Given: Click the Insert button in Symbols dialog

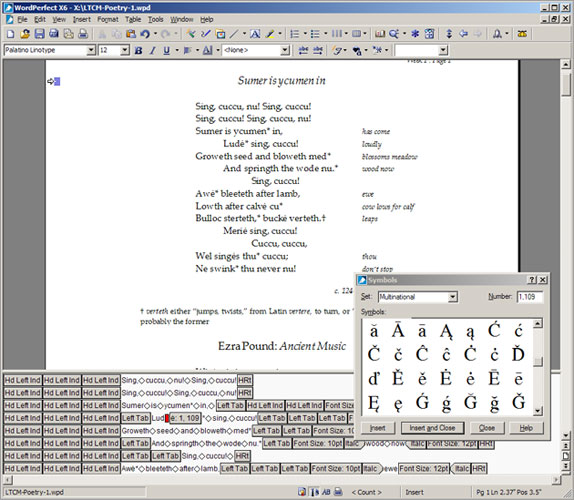Looking at the screenshot, I should point(378,428).
